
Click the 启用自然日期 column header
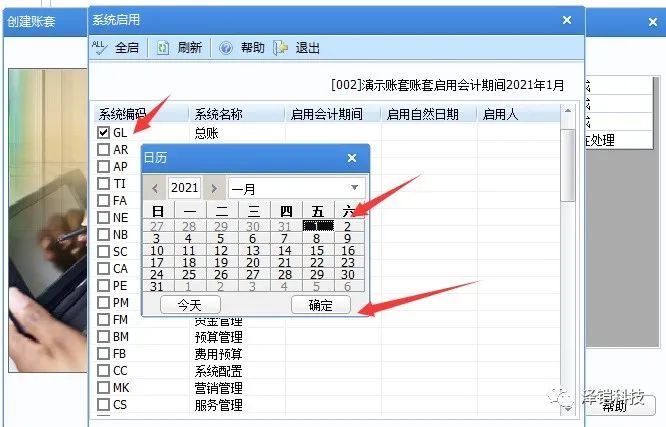point(429,114)
